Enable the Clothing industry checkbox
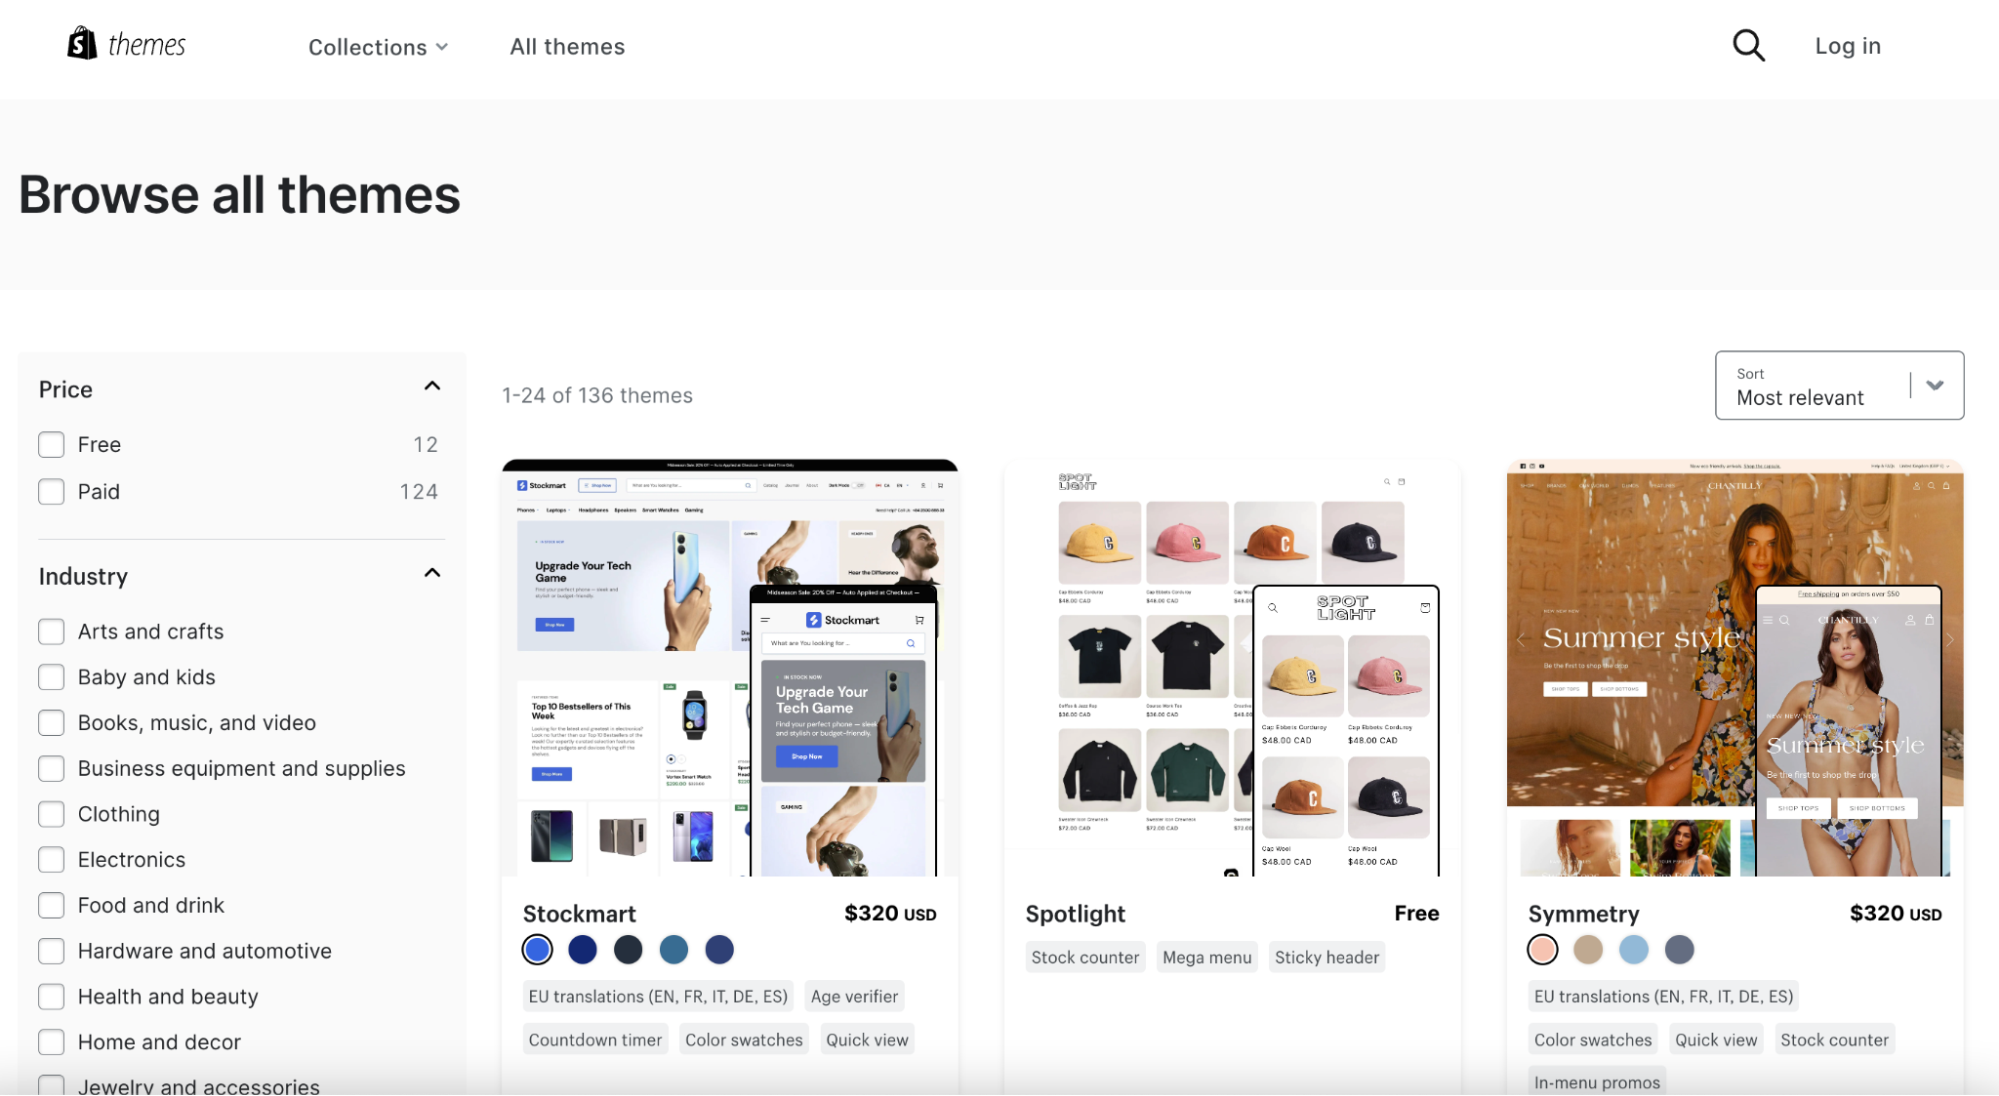 point(51,813)
